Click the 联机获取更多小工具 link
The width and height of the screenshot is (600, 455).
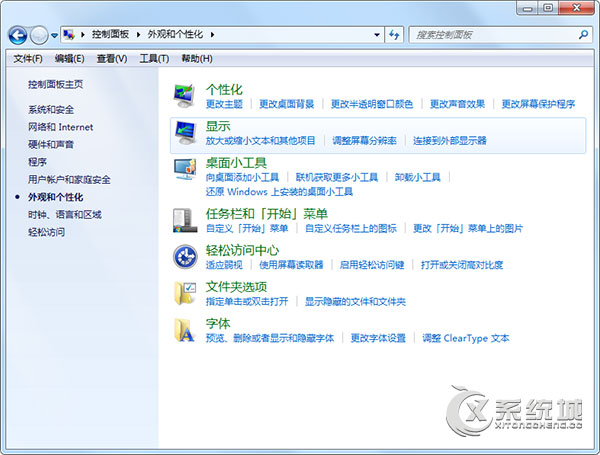tap(337, 178)
